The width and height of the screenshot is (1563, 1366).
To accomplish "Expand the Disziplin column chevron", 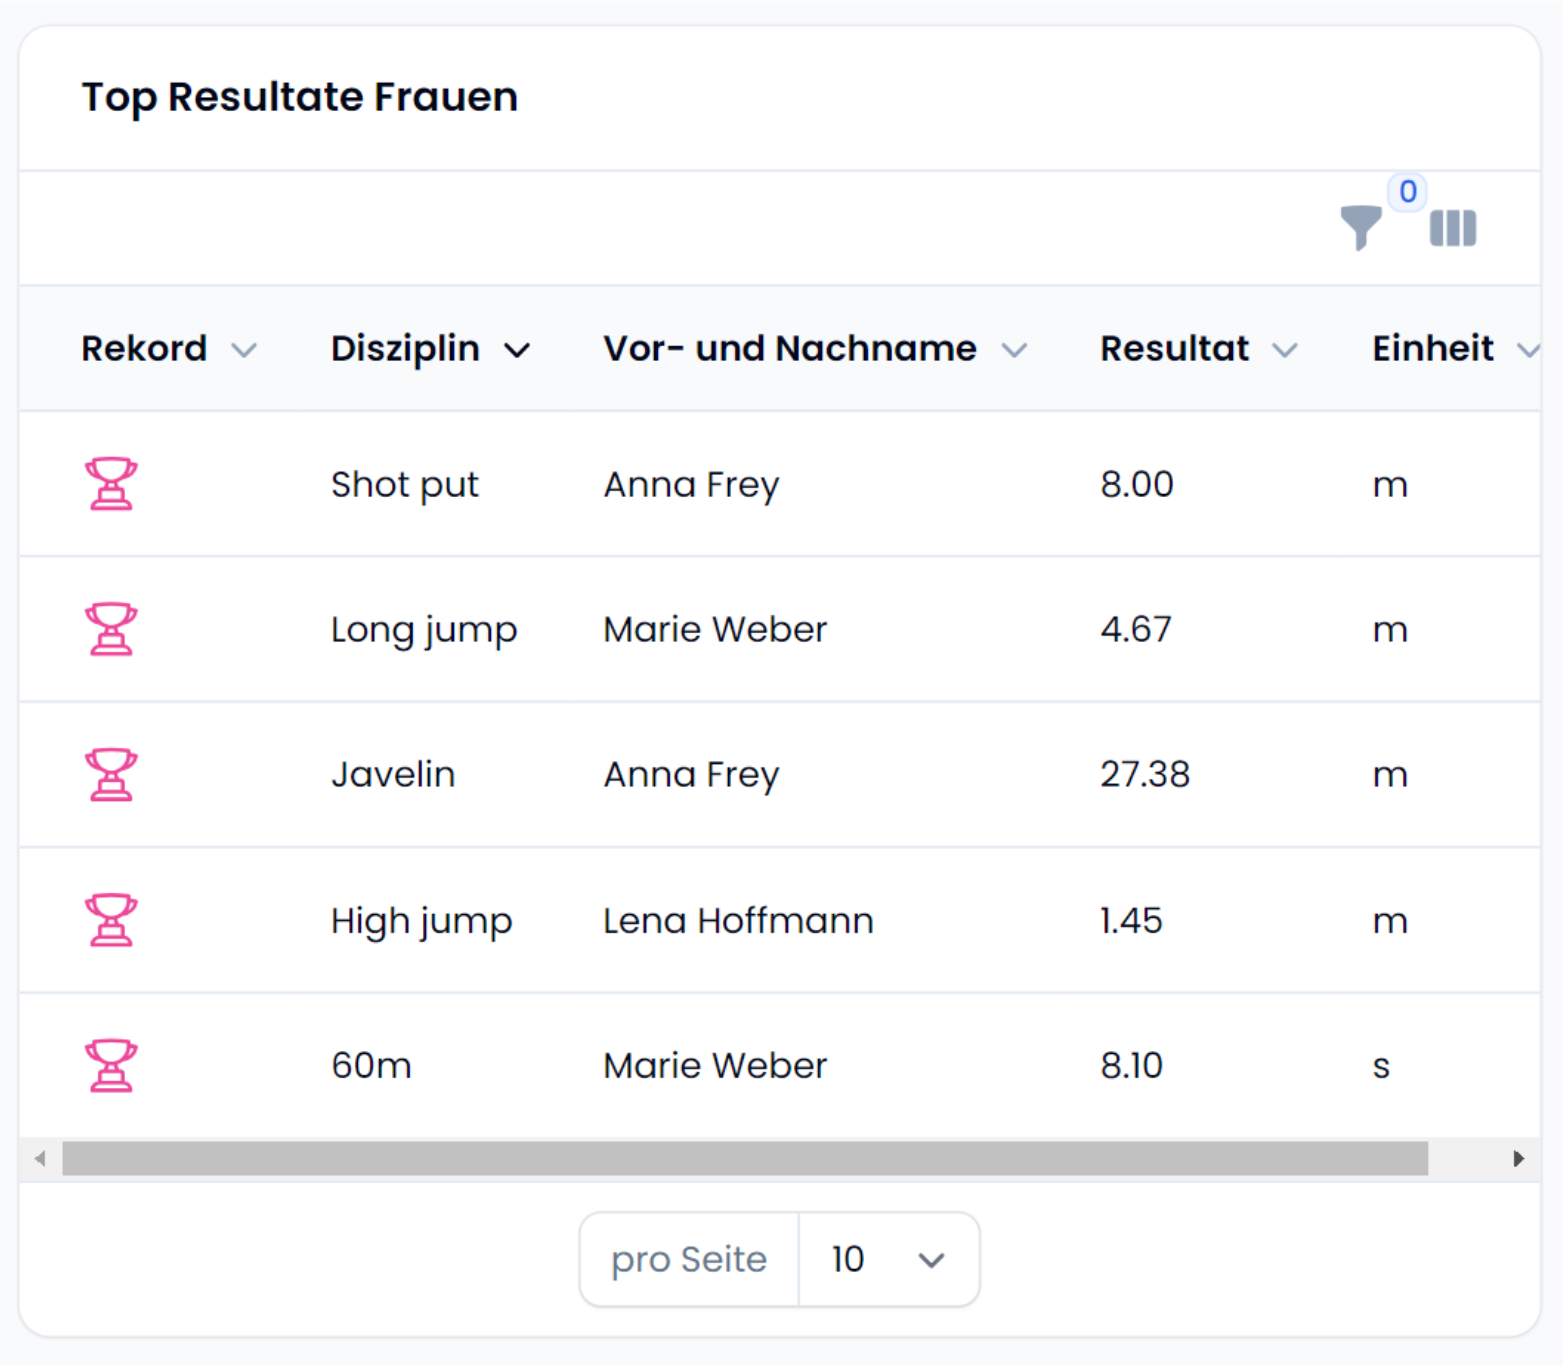I will 517,350.
